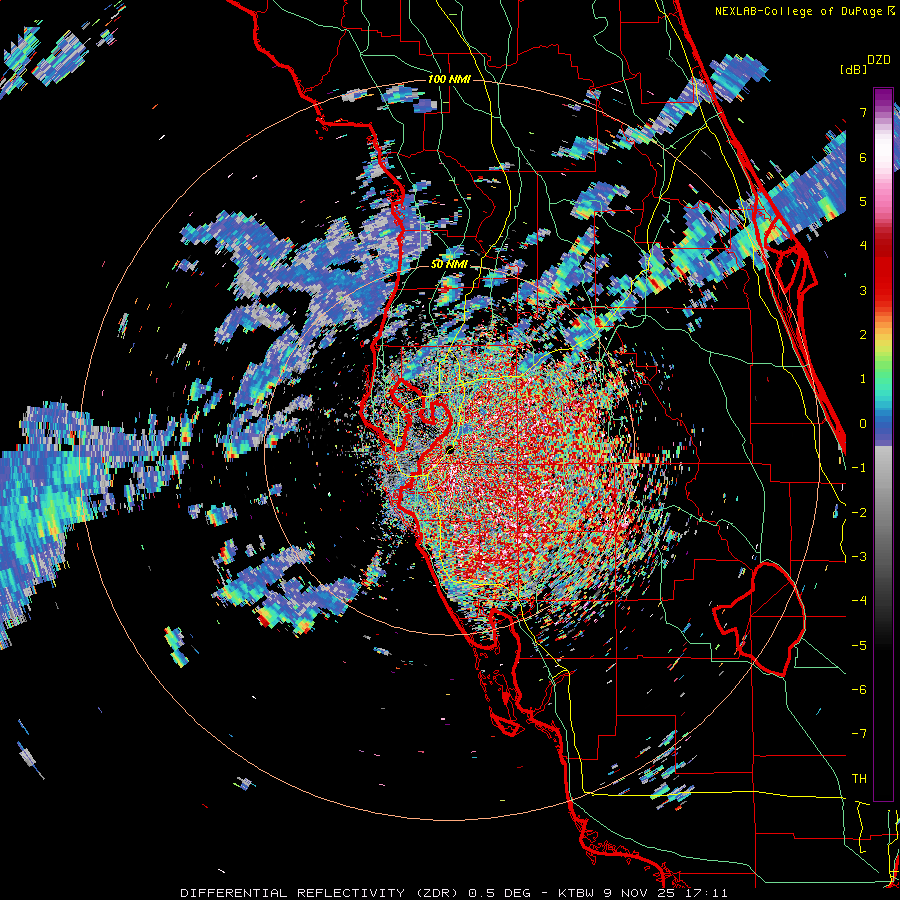The width and height of the screenshot is (900, 900).
Task: Click the 50 NMI range ring label
Action: [x=449, y=265]
